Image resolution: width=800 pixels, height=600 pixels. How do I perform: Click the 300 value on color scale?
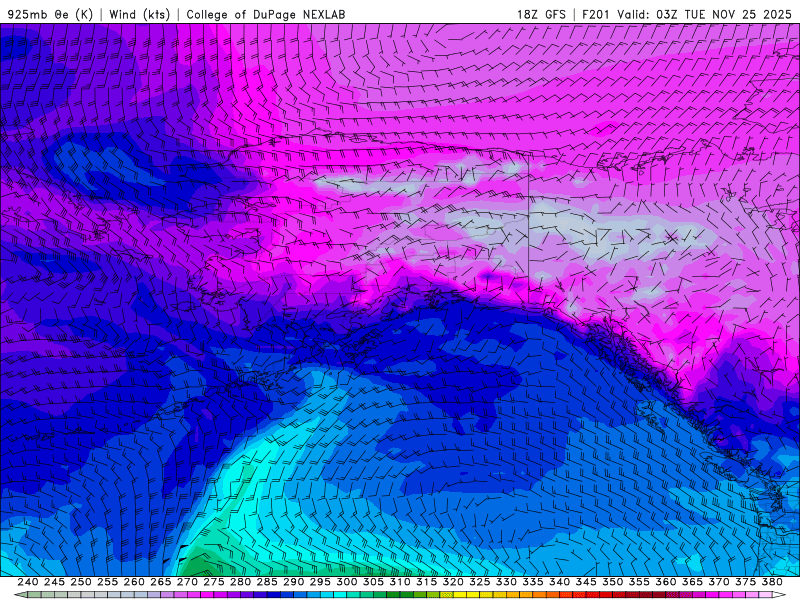pyautogui.click(x=347, y=582)
